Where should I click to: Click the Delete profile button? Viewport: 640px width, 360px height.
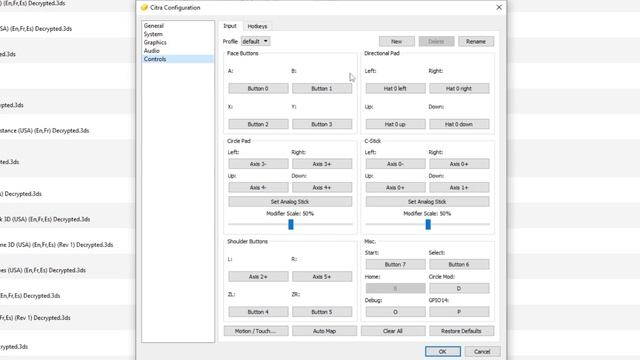point(436,41)
